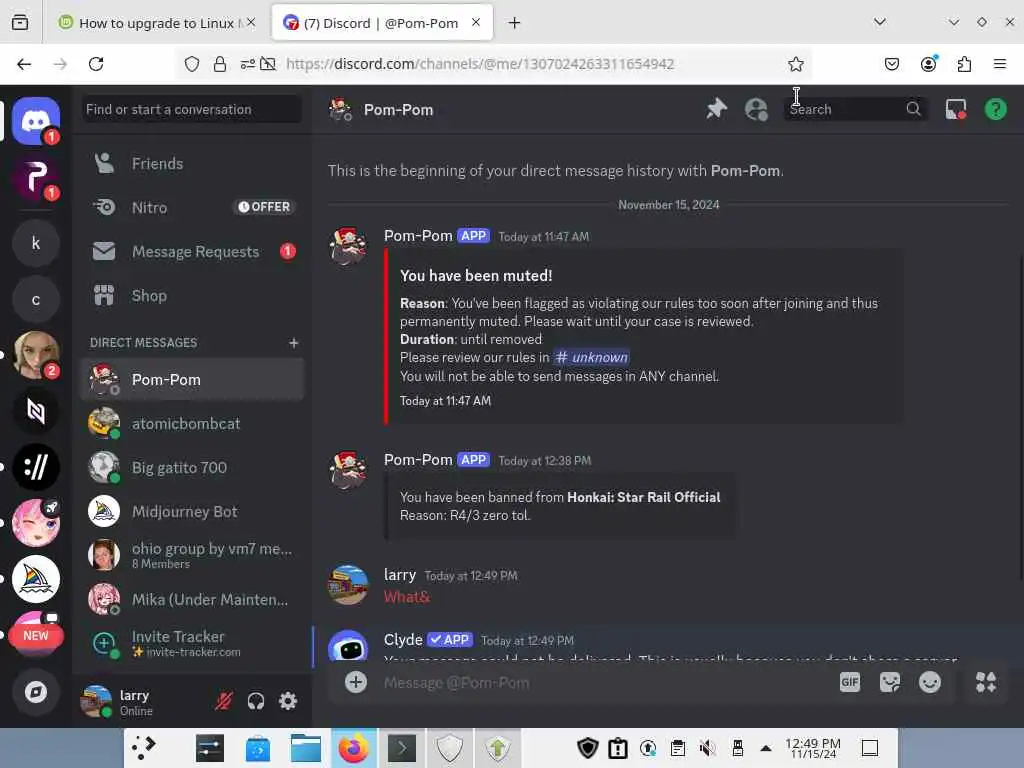
Task: Open the Apps launcher icon in message bar
Action: pos(985,682)
